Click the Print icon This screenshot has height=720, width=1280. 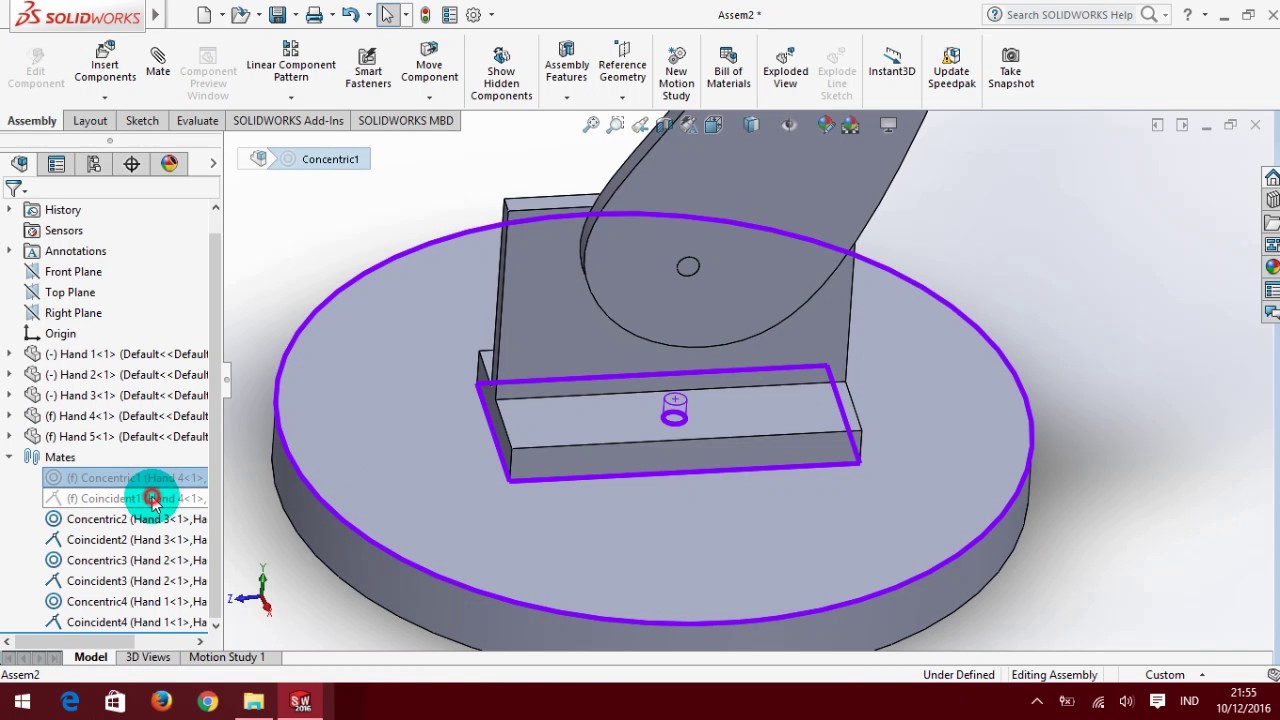[x=314, y=15]
